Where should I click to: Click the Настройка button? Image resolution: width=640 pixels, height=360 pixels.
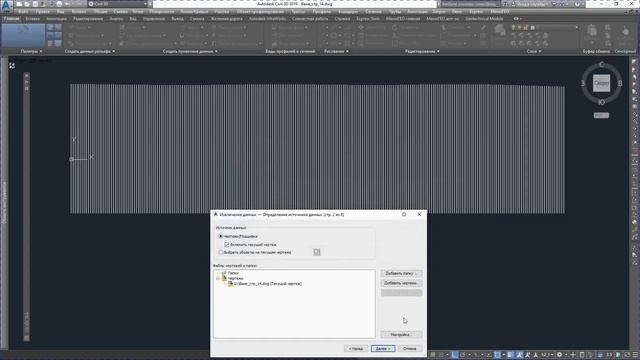coord(401,335)
